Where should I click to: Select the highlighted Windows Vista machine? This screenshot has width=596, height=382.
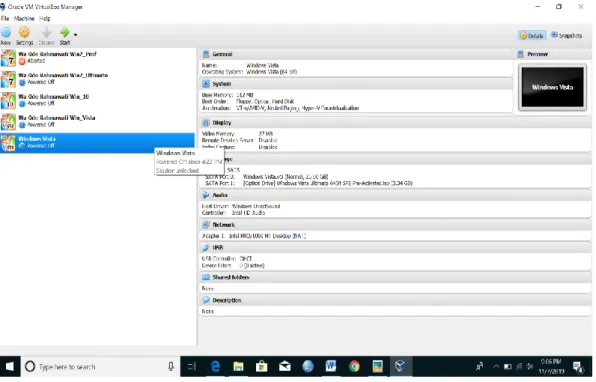tap(98, 143)
